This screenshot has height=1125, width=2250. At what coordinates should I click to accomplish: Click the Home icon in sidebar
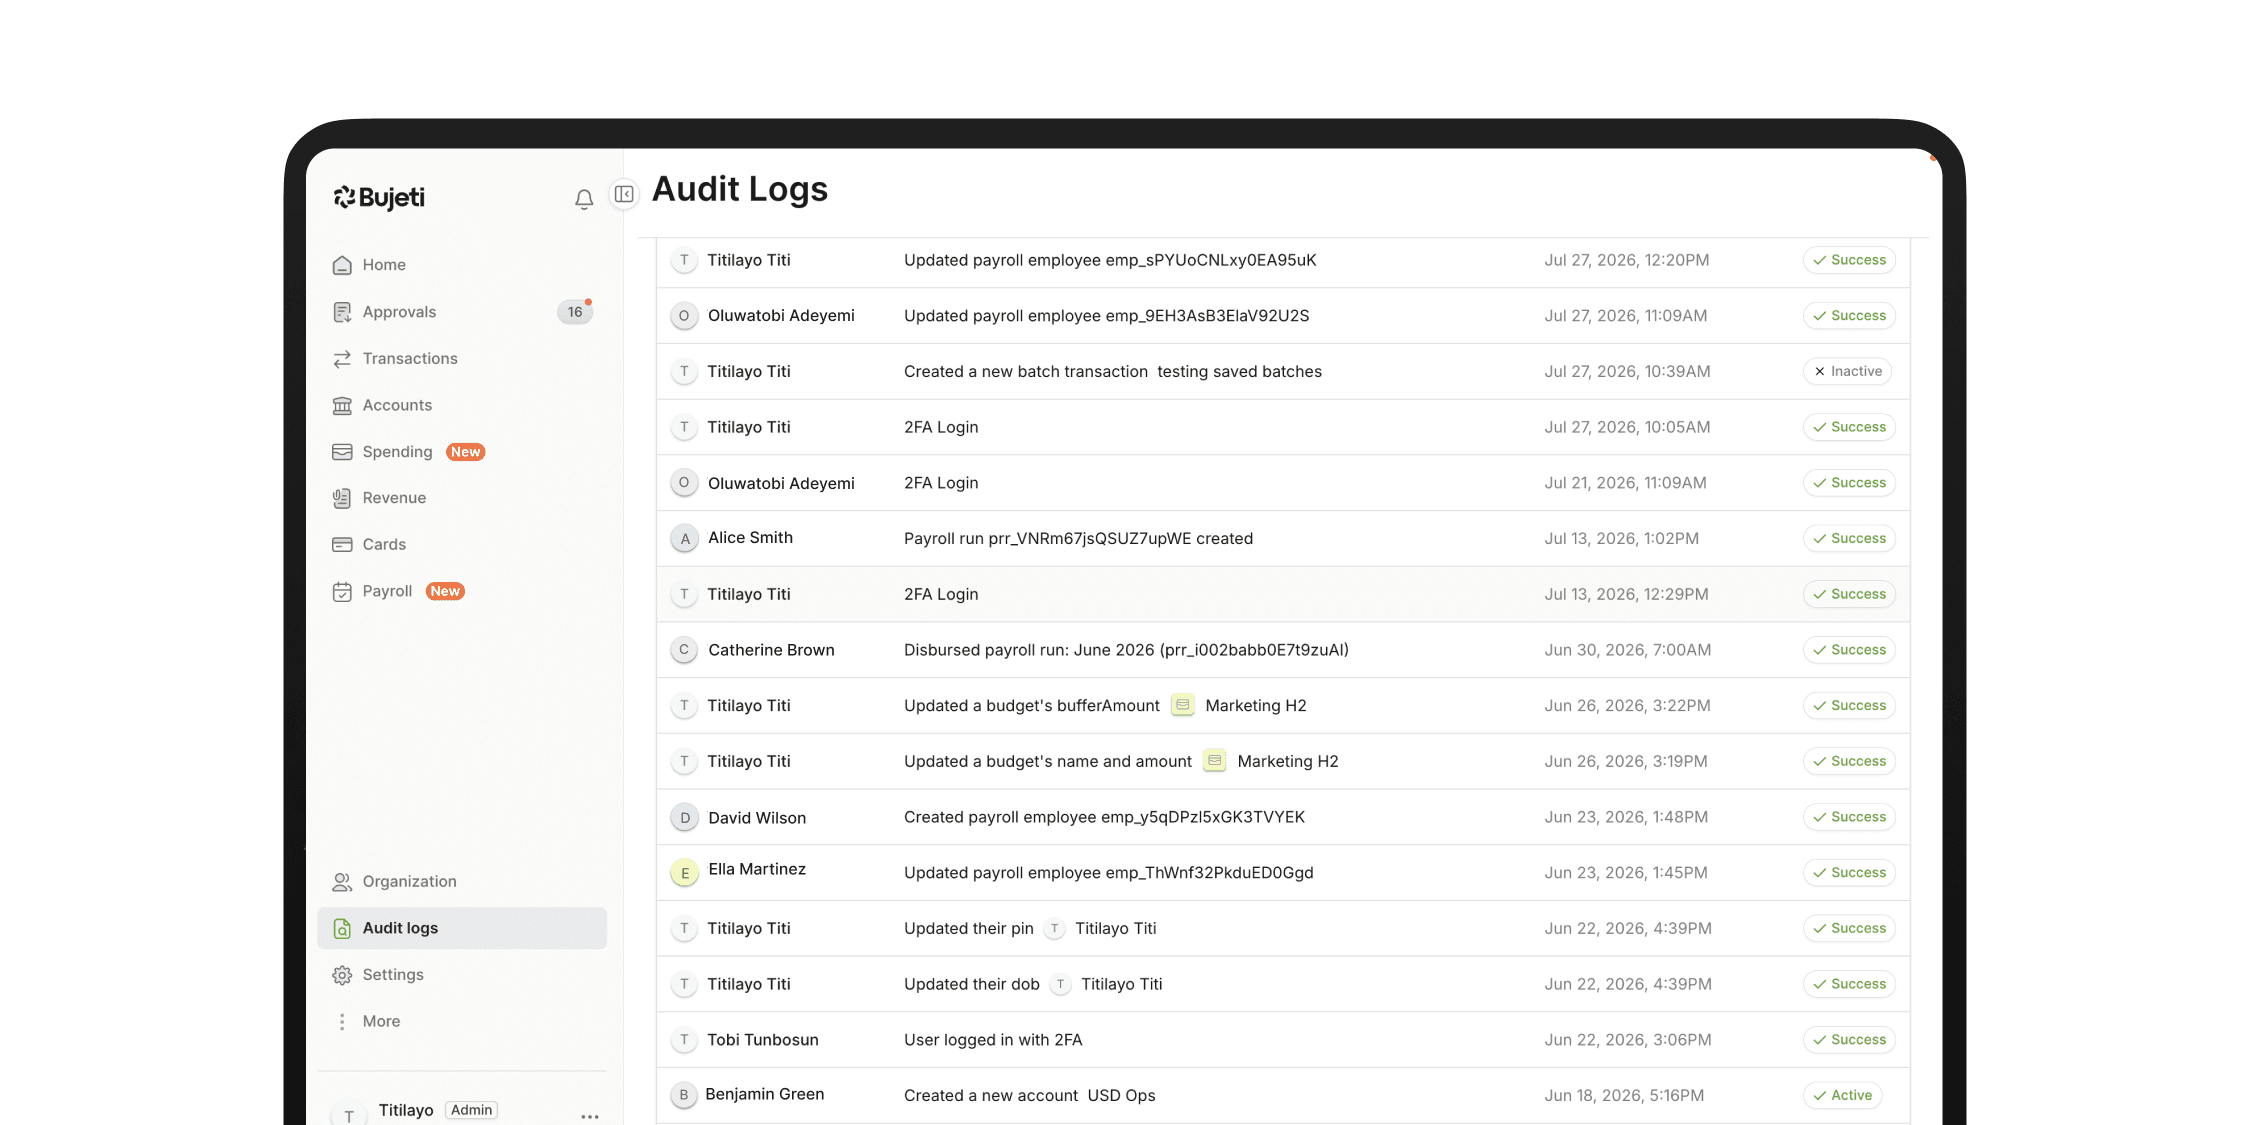(342, 265)
